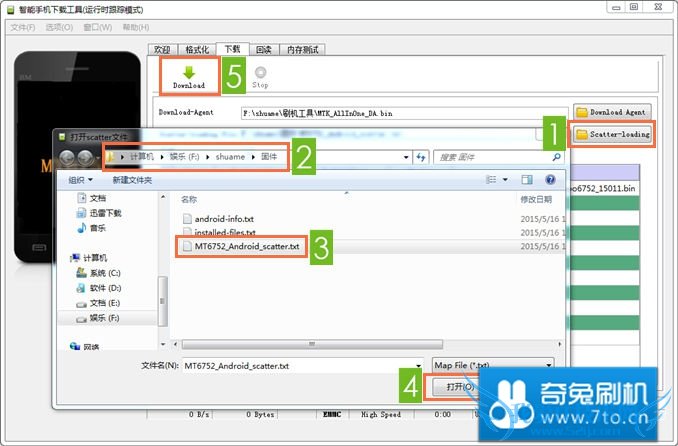Viewport: 678px width, 446px height.
Task: Expand the address bar history dropdown
Action: (x=406, y=157)
